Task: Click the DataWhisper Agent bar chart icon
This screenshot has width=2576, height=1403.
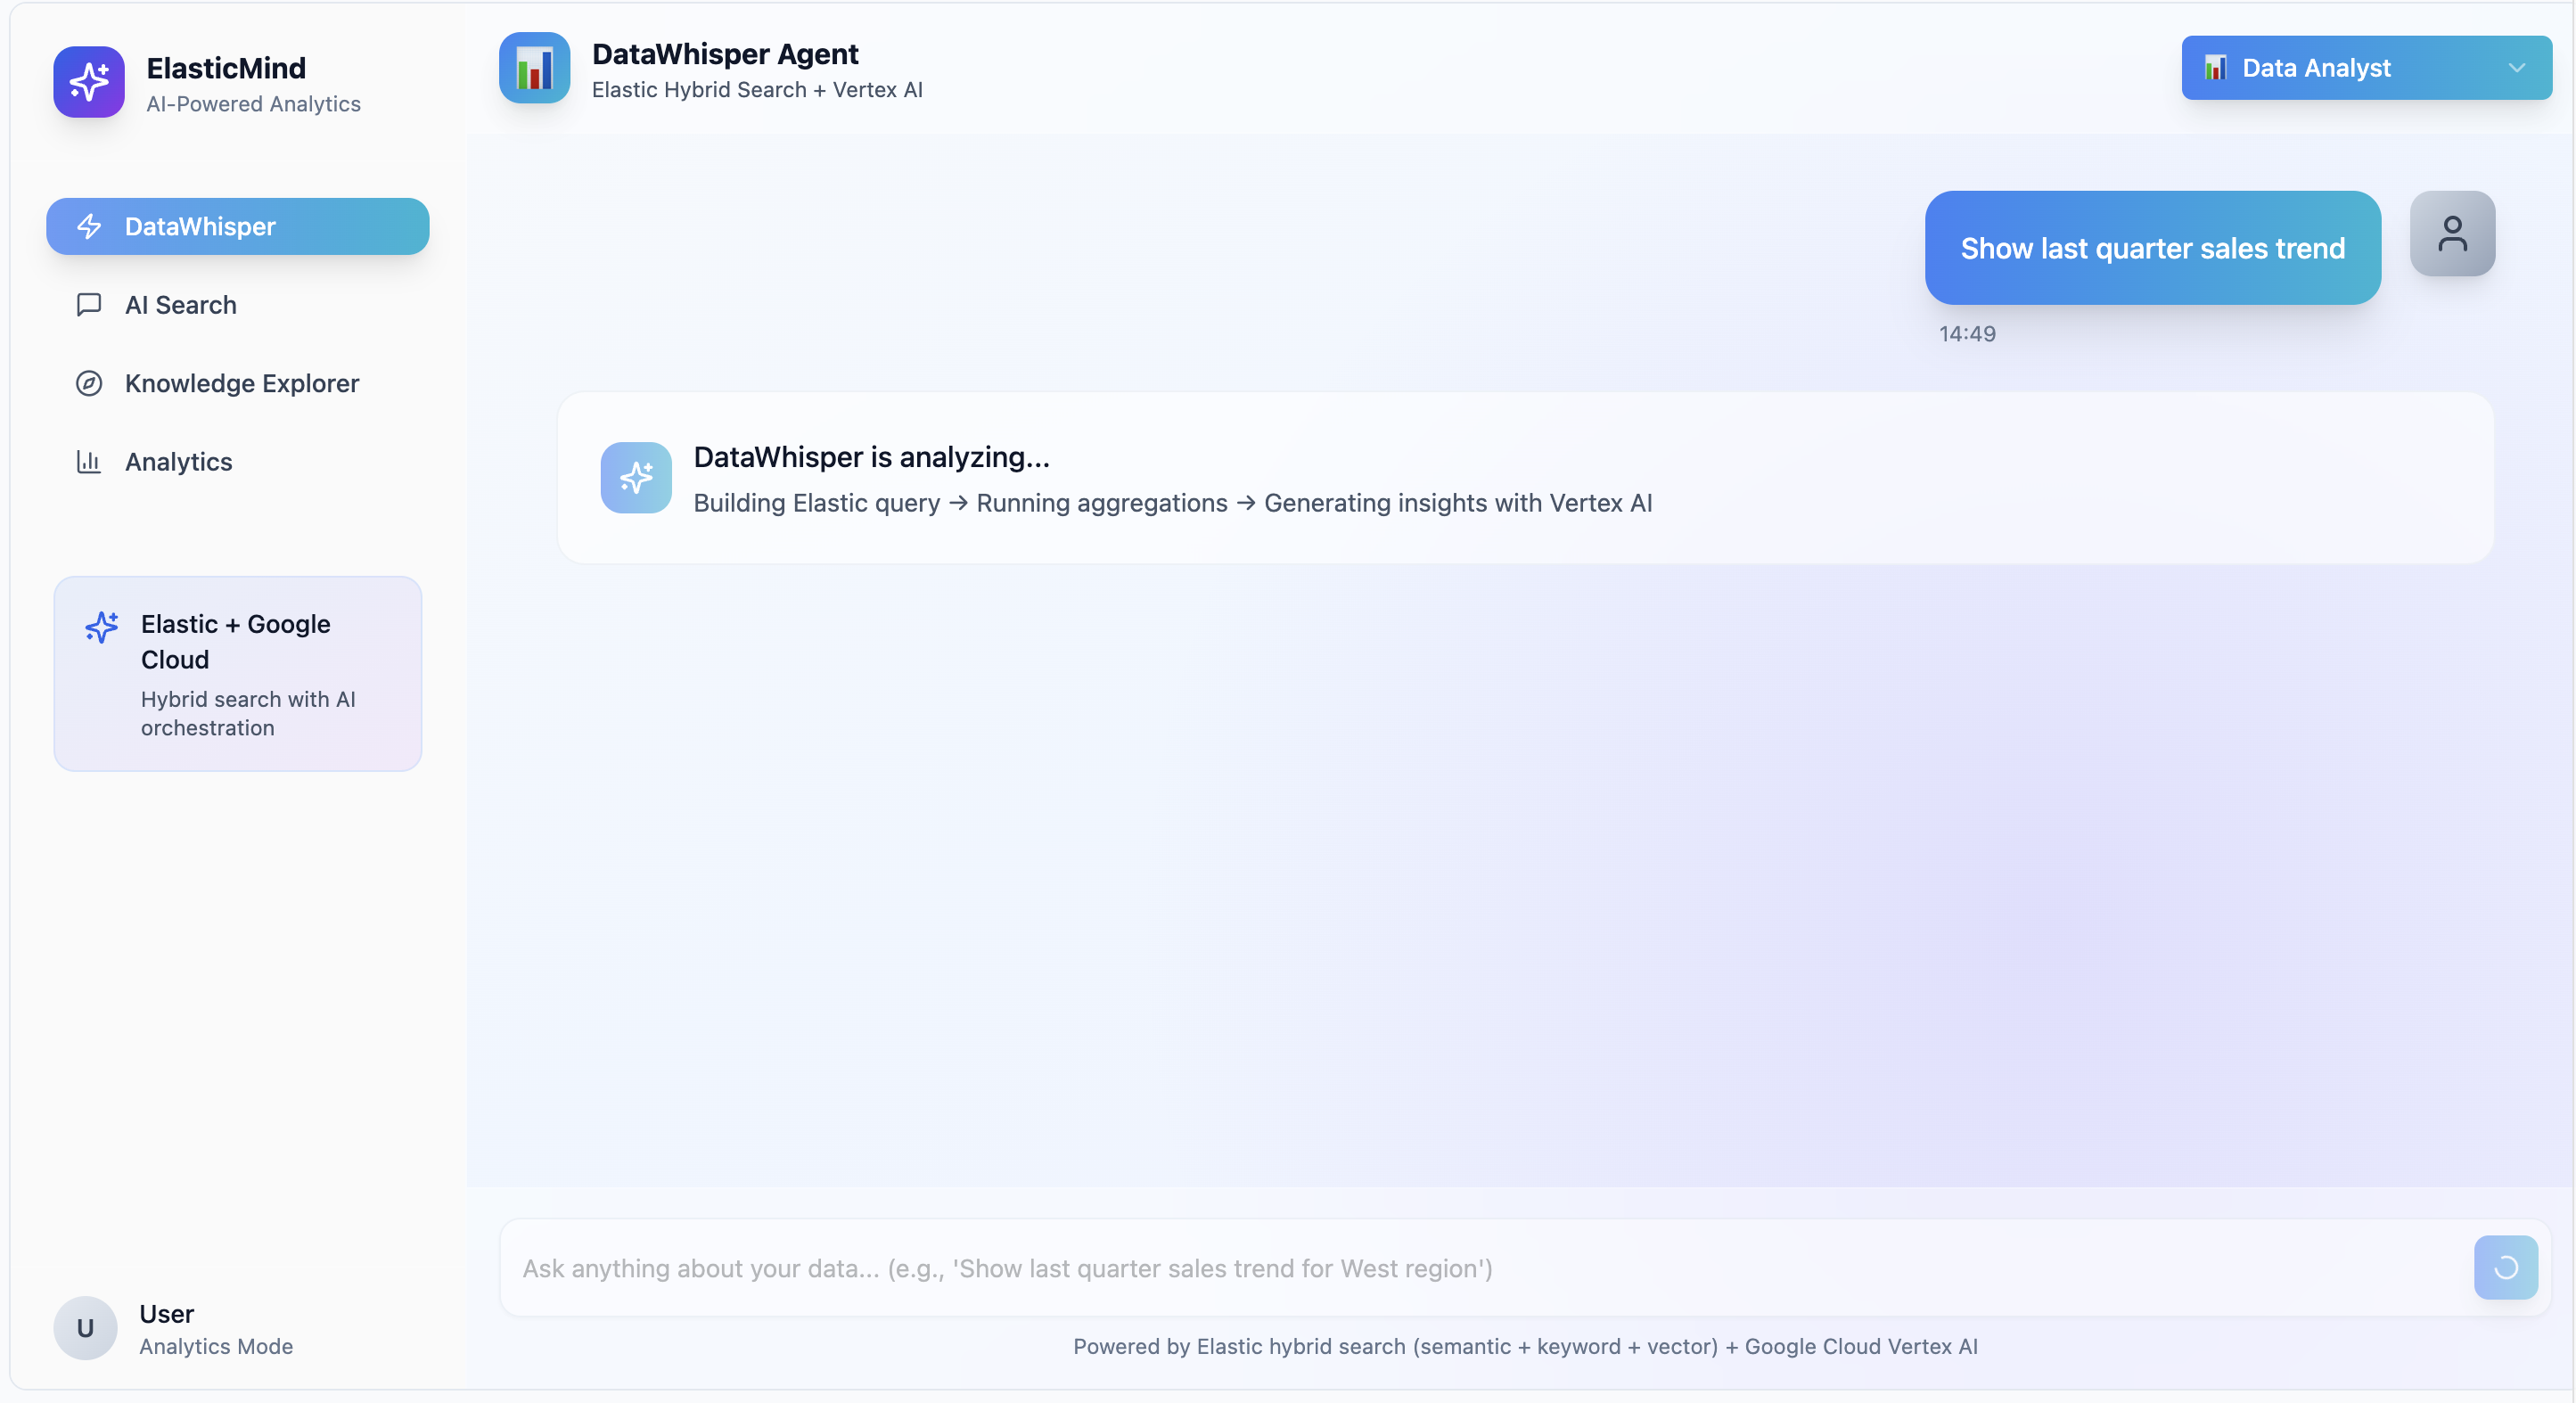Action: [x=534, y=68]
